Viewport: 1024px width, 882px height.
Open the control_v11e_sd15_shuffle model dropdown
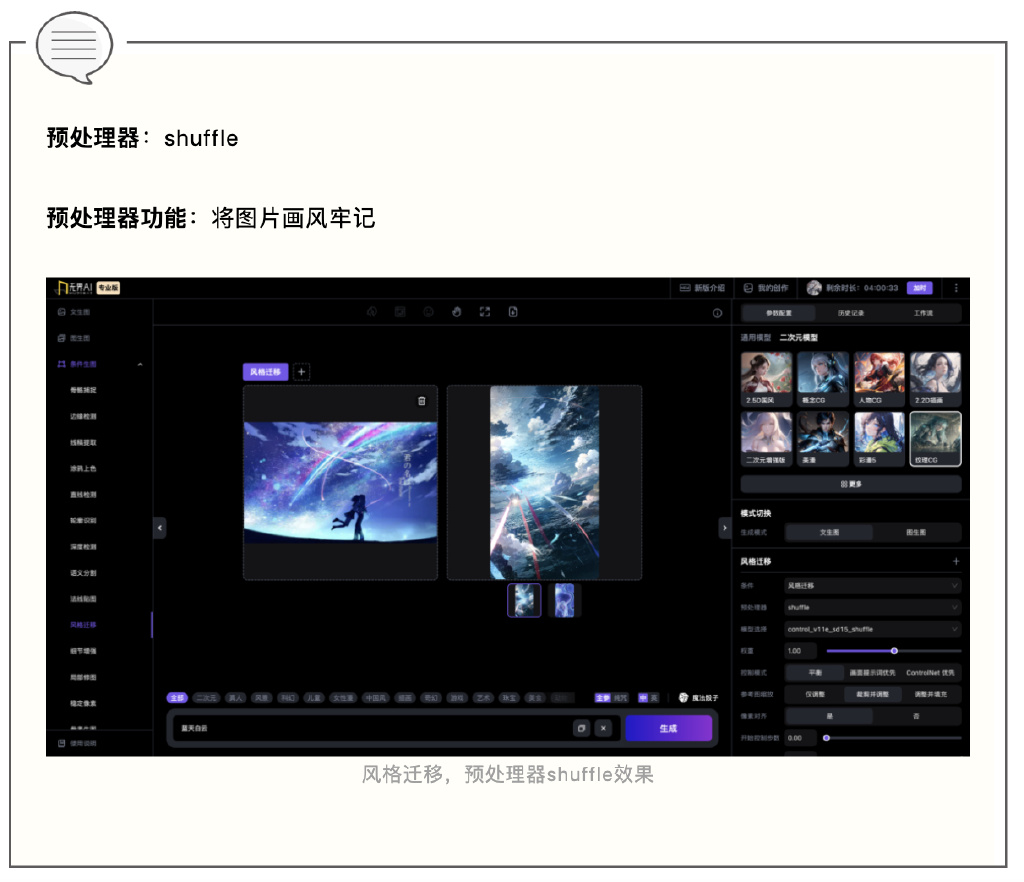(872, 629)
